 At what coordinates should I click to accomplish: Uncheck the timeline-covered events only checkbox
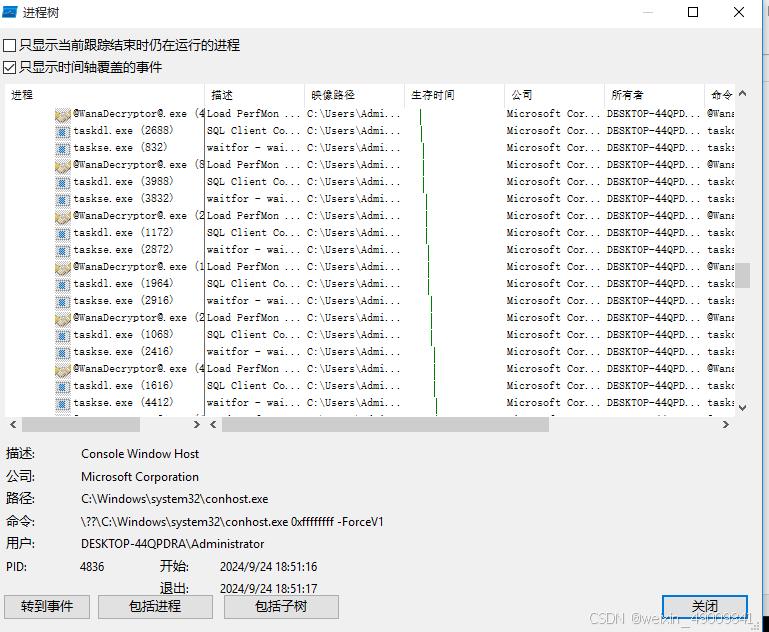click(x=9, y=67)
